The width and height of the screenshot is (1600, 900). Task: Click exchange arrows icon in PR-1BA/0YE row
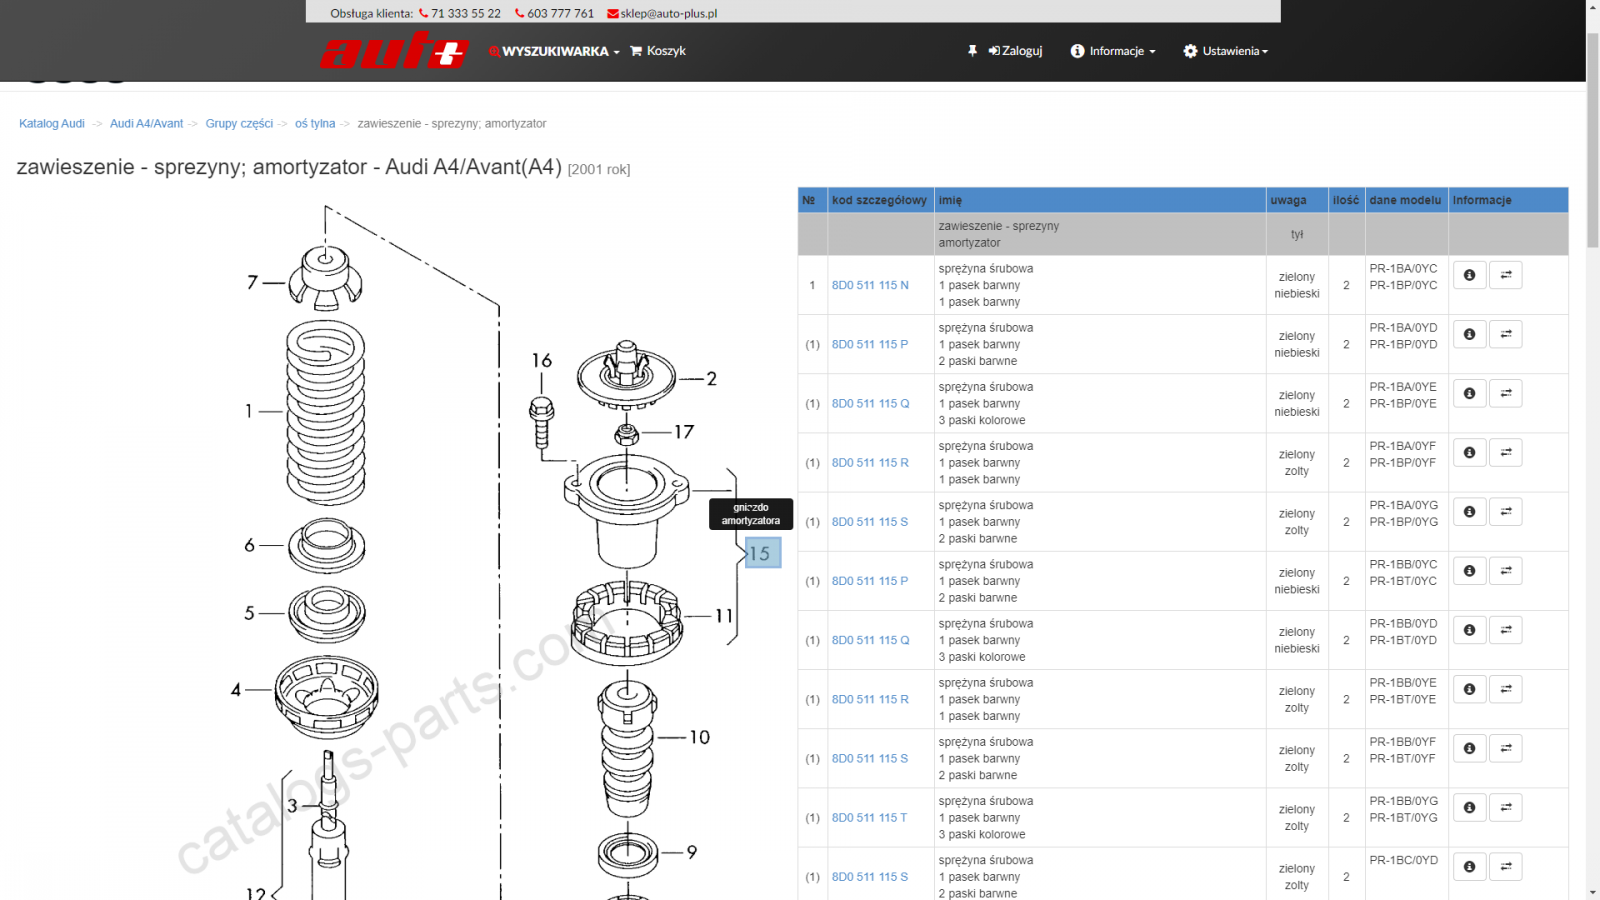pyautogui.click(x=1506, y=393)
